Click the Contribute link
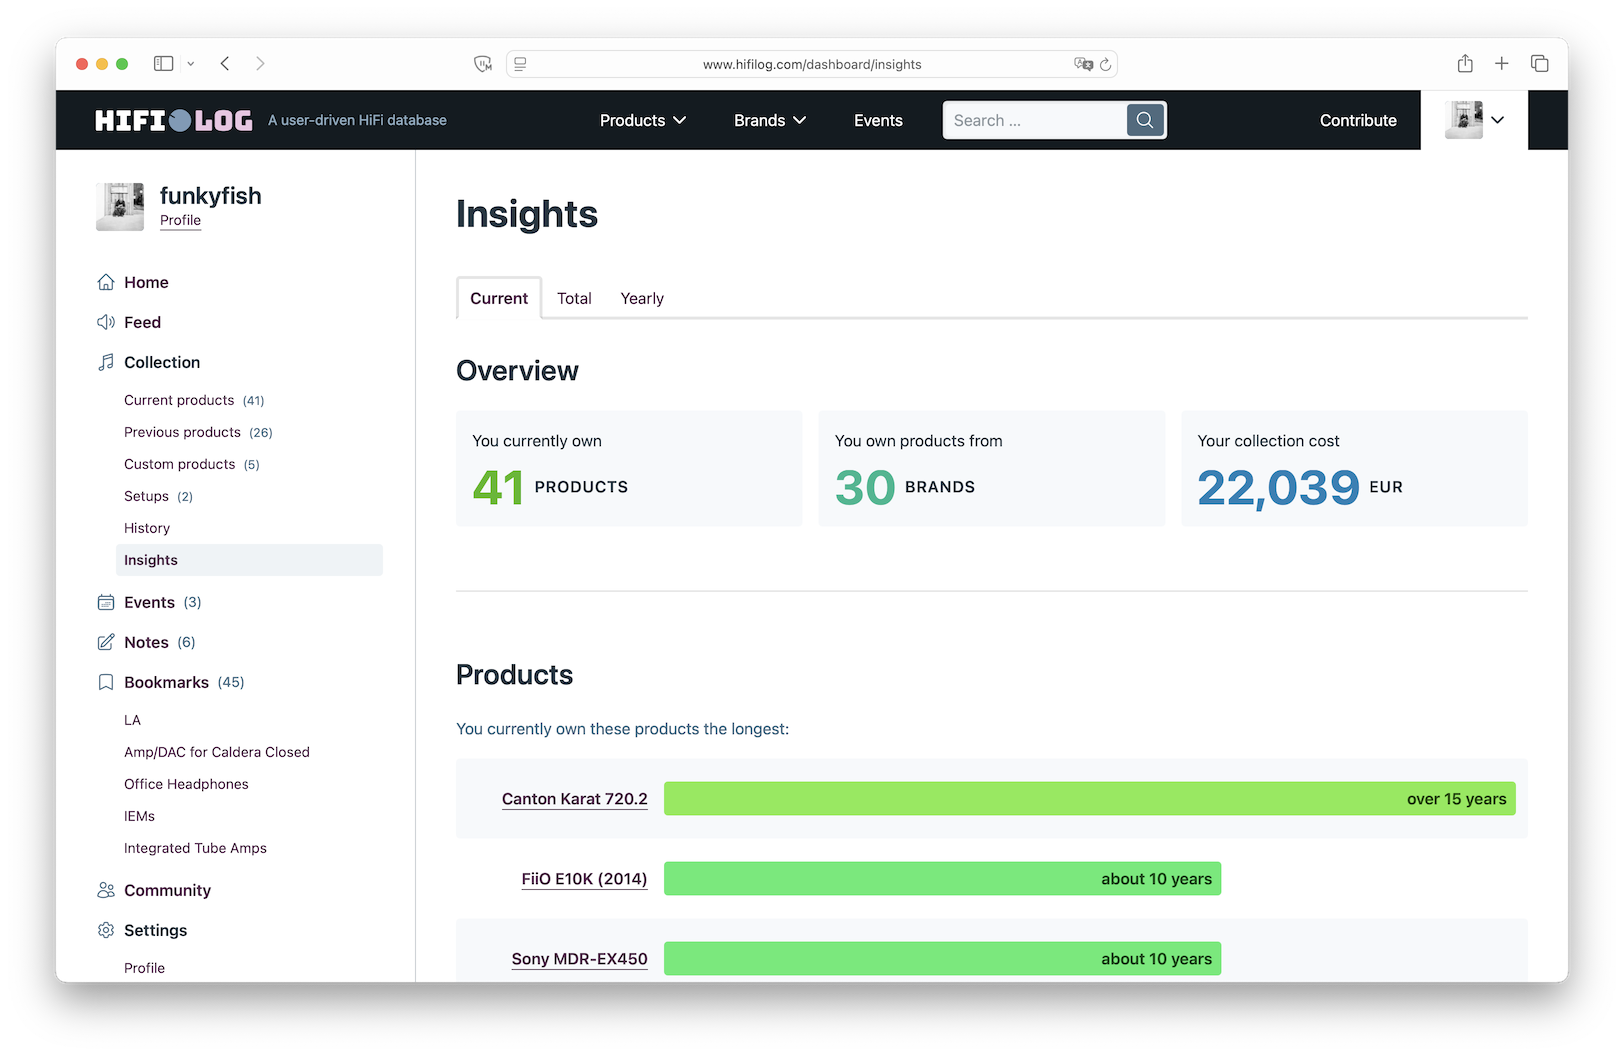Screen dimensions: 1624x1056 click(1358, 120)
